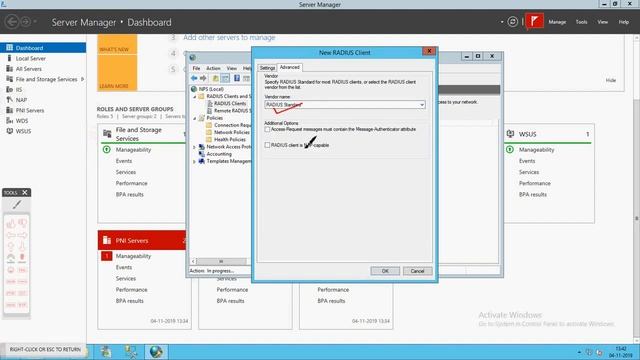Open the Vendor name dropdown
Image resolution: width=640 pixels, height=360 pixels.
pyautogui.click(x=422, y=105)
